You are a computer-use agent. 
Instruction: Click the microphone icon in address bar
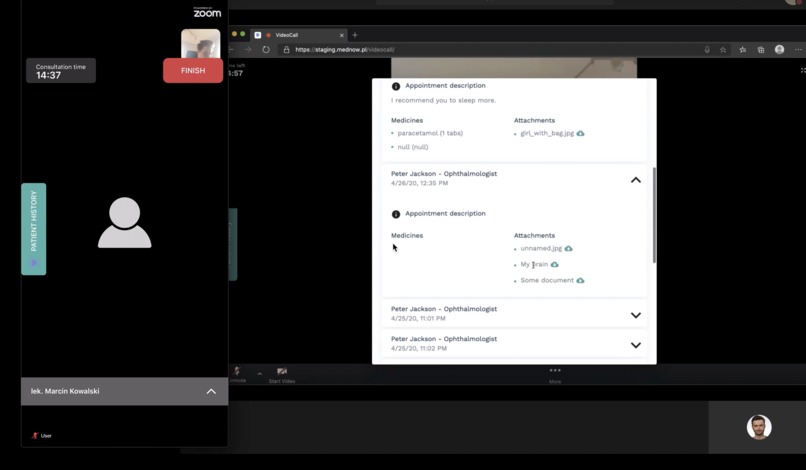707,50
